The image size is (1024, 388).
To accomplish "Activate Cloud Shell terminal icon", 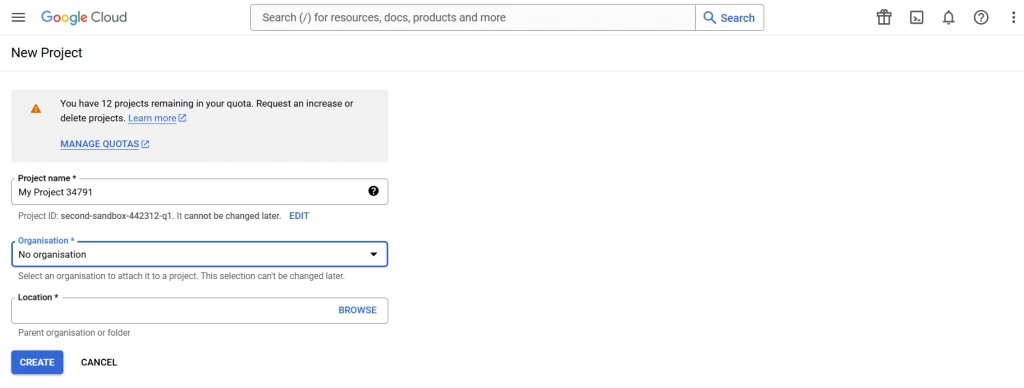I will [x=916, y=18].
